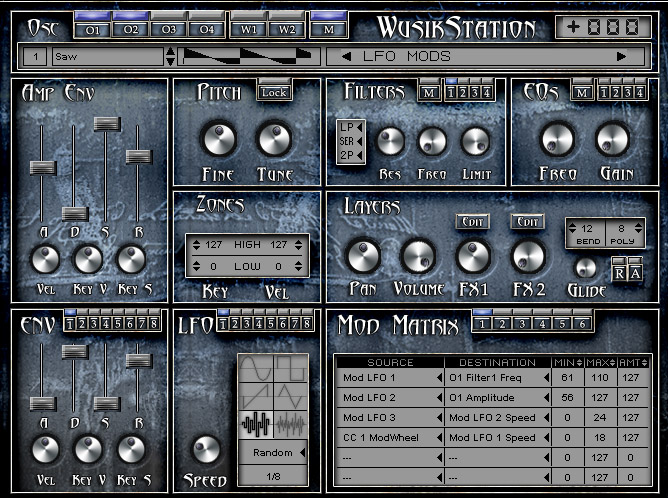Viewport: 668px width, 498px height.
Task: Click the Layers Volume knob
Action: click(418, 256)
